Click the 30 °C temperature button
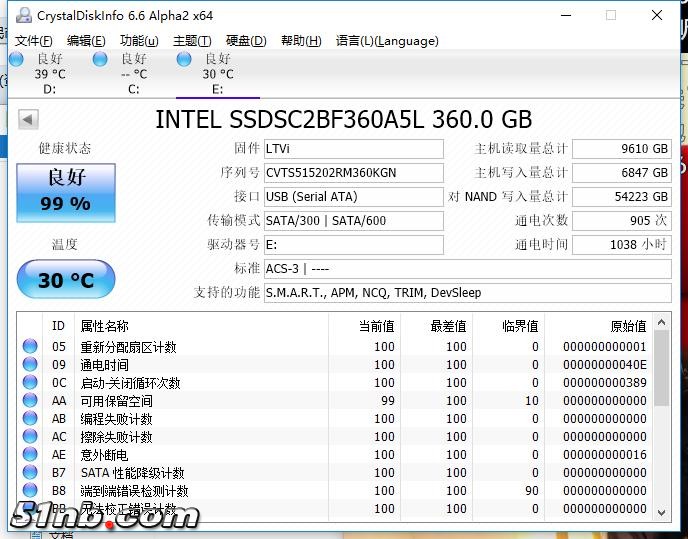 click(66, 280)
